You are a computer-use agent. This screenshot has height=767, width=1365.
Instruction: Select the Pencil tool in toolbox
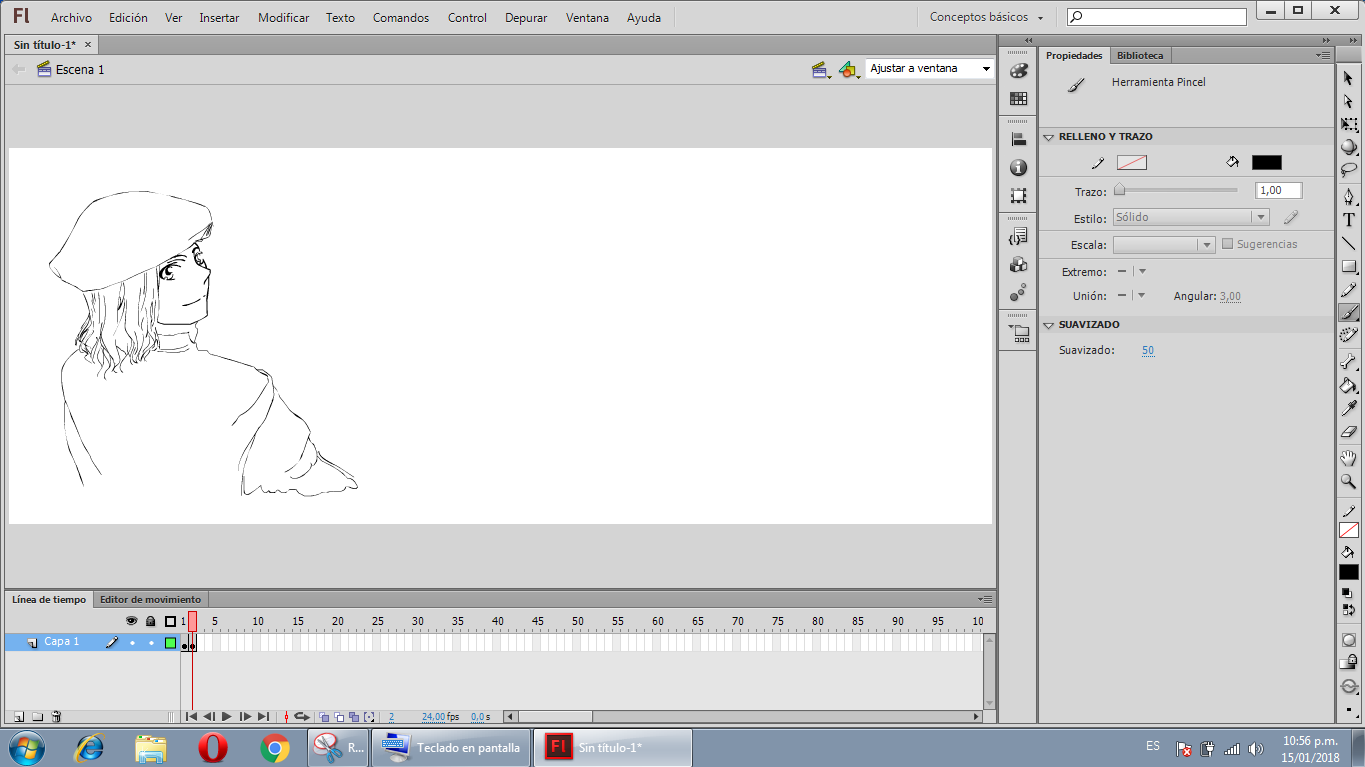(1349, 290)
